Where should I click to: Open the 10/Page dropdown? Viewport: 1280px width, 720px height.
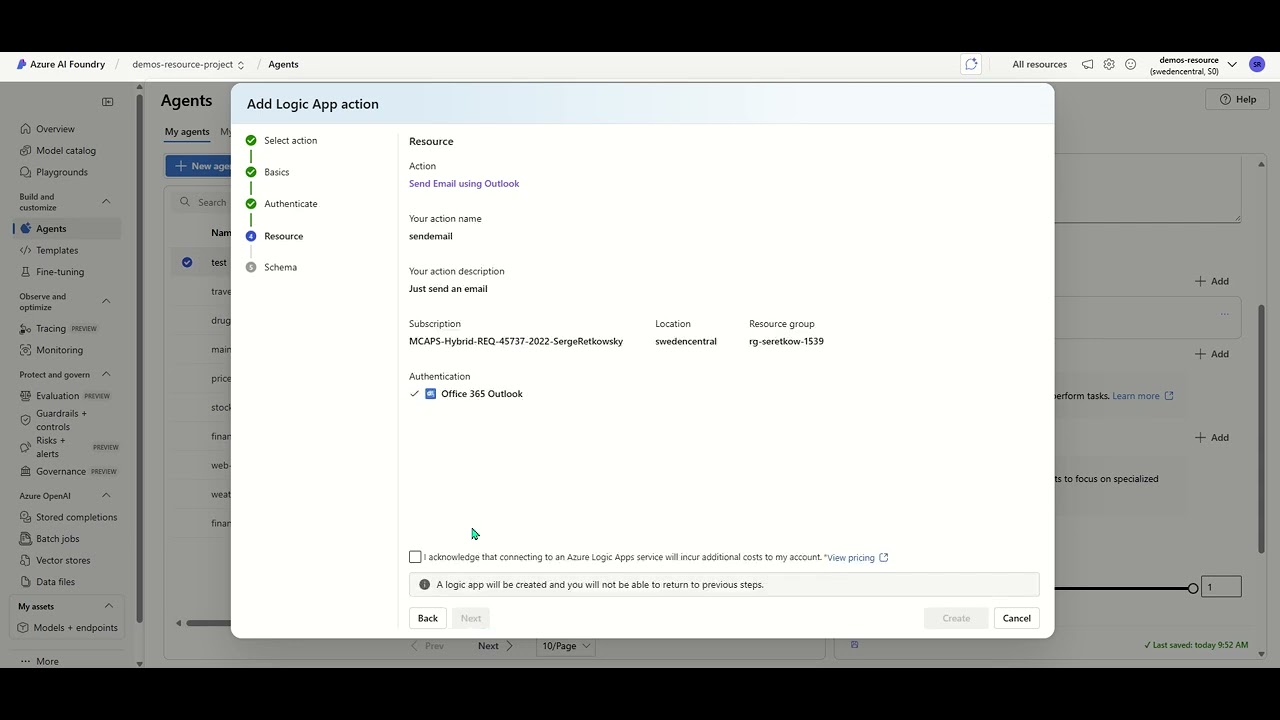tap(566, 646)
